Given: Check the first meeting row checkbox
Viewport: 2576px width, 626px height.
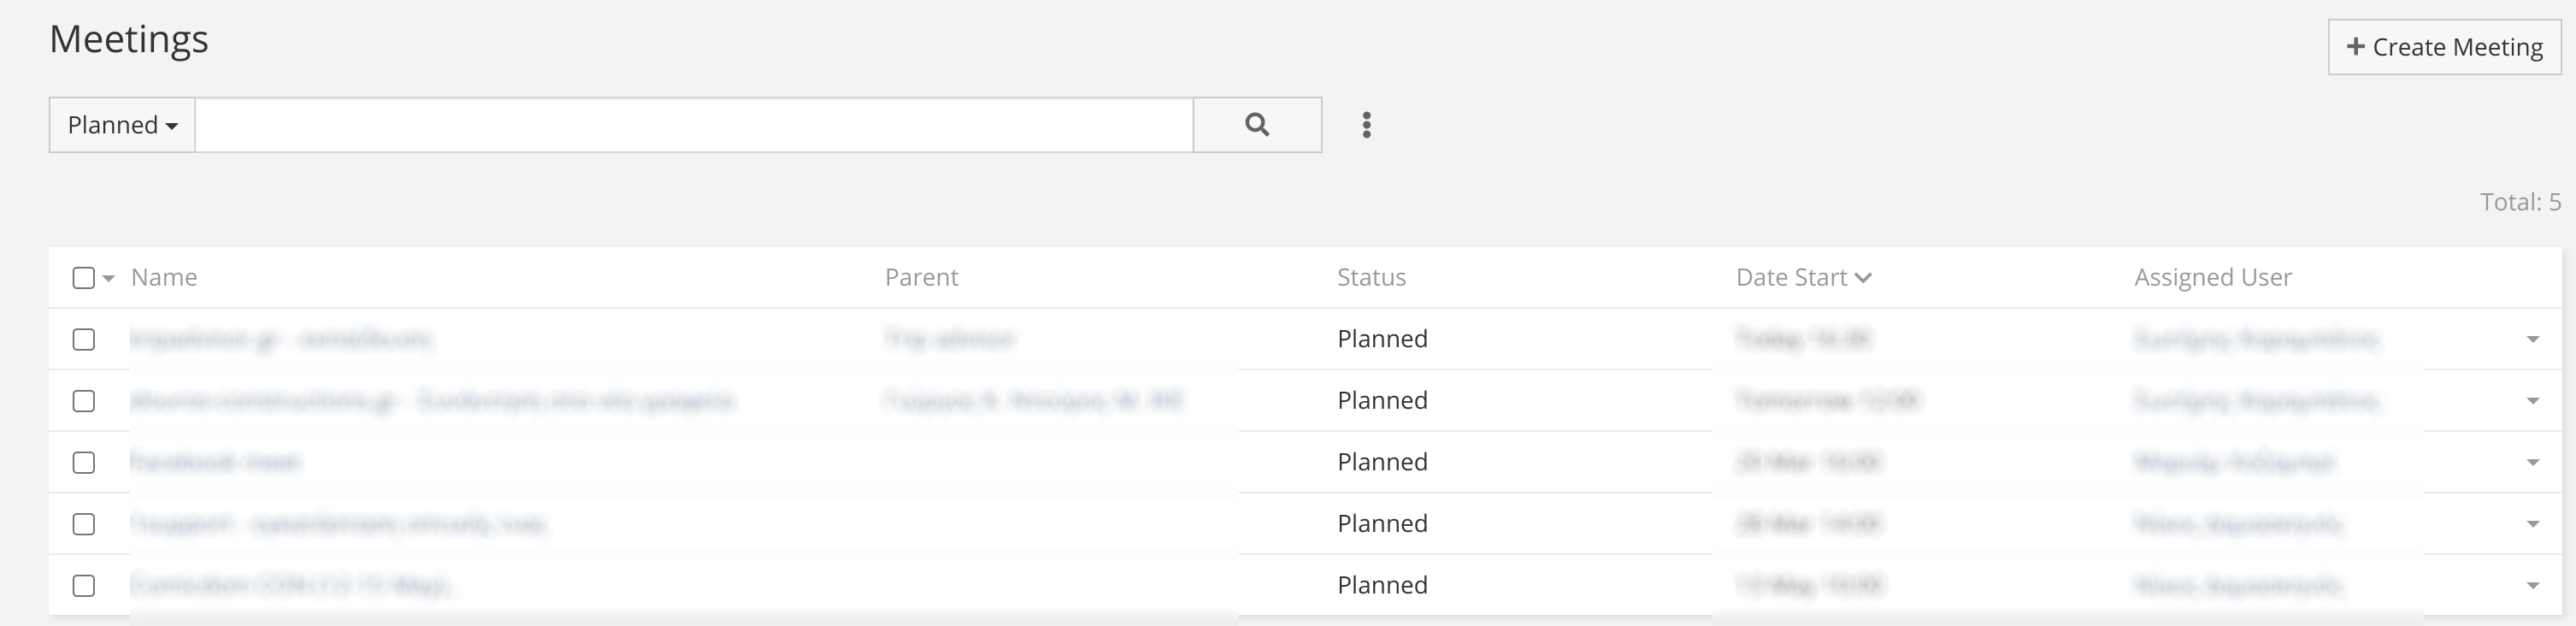Looking at the screenshot, I should pos(84,339).
